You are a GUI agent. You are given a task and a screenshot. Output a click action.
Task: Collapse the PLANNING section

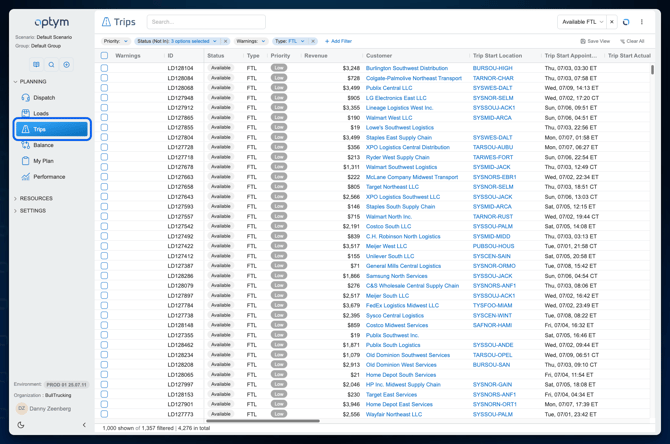click(30, 82)
